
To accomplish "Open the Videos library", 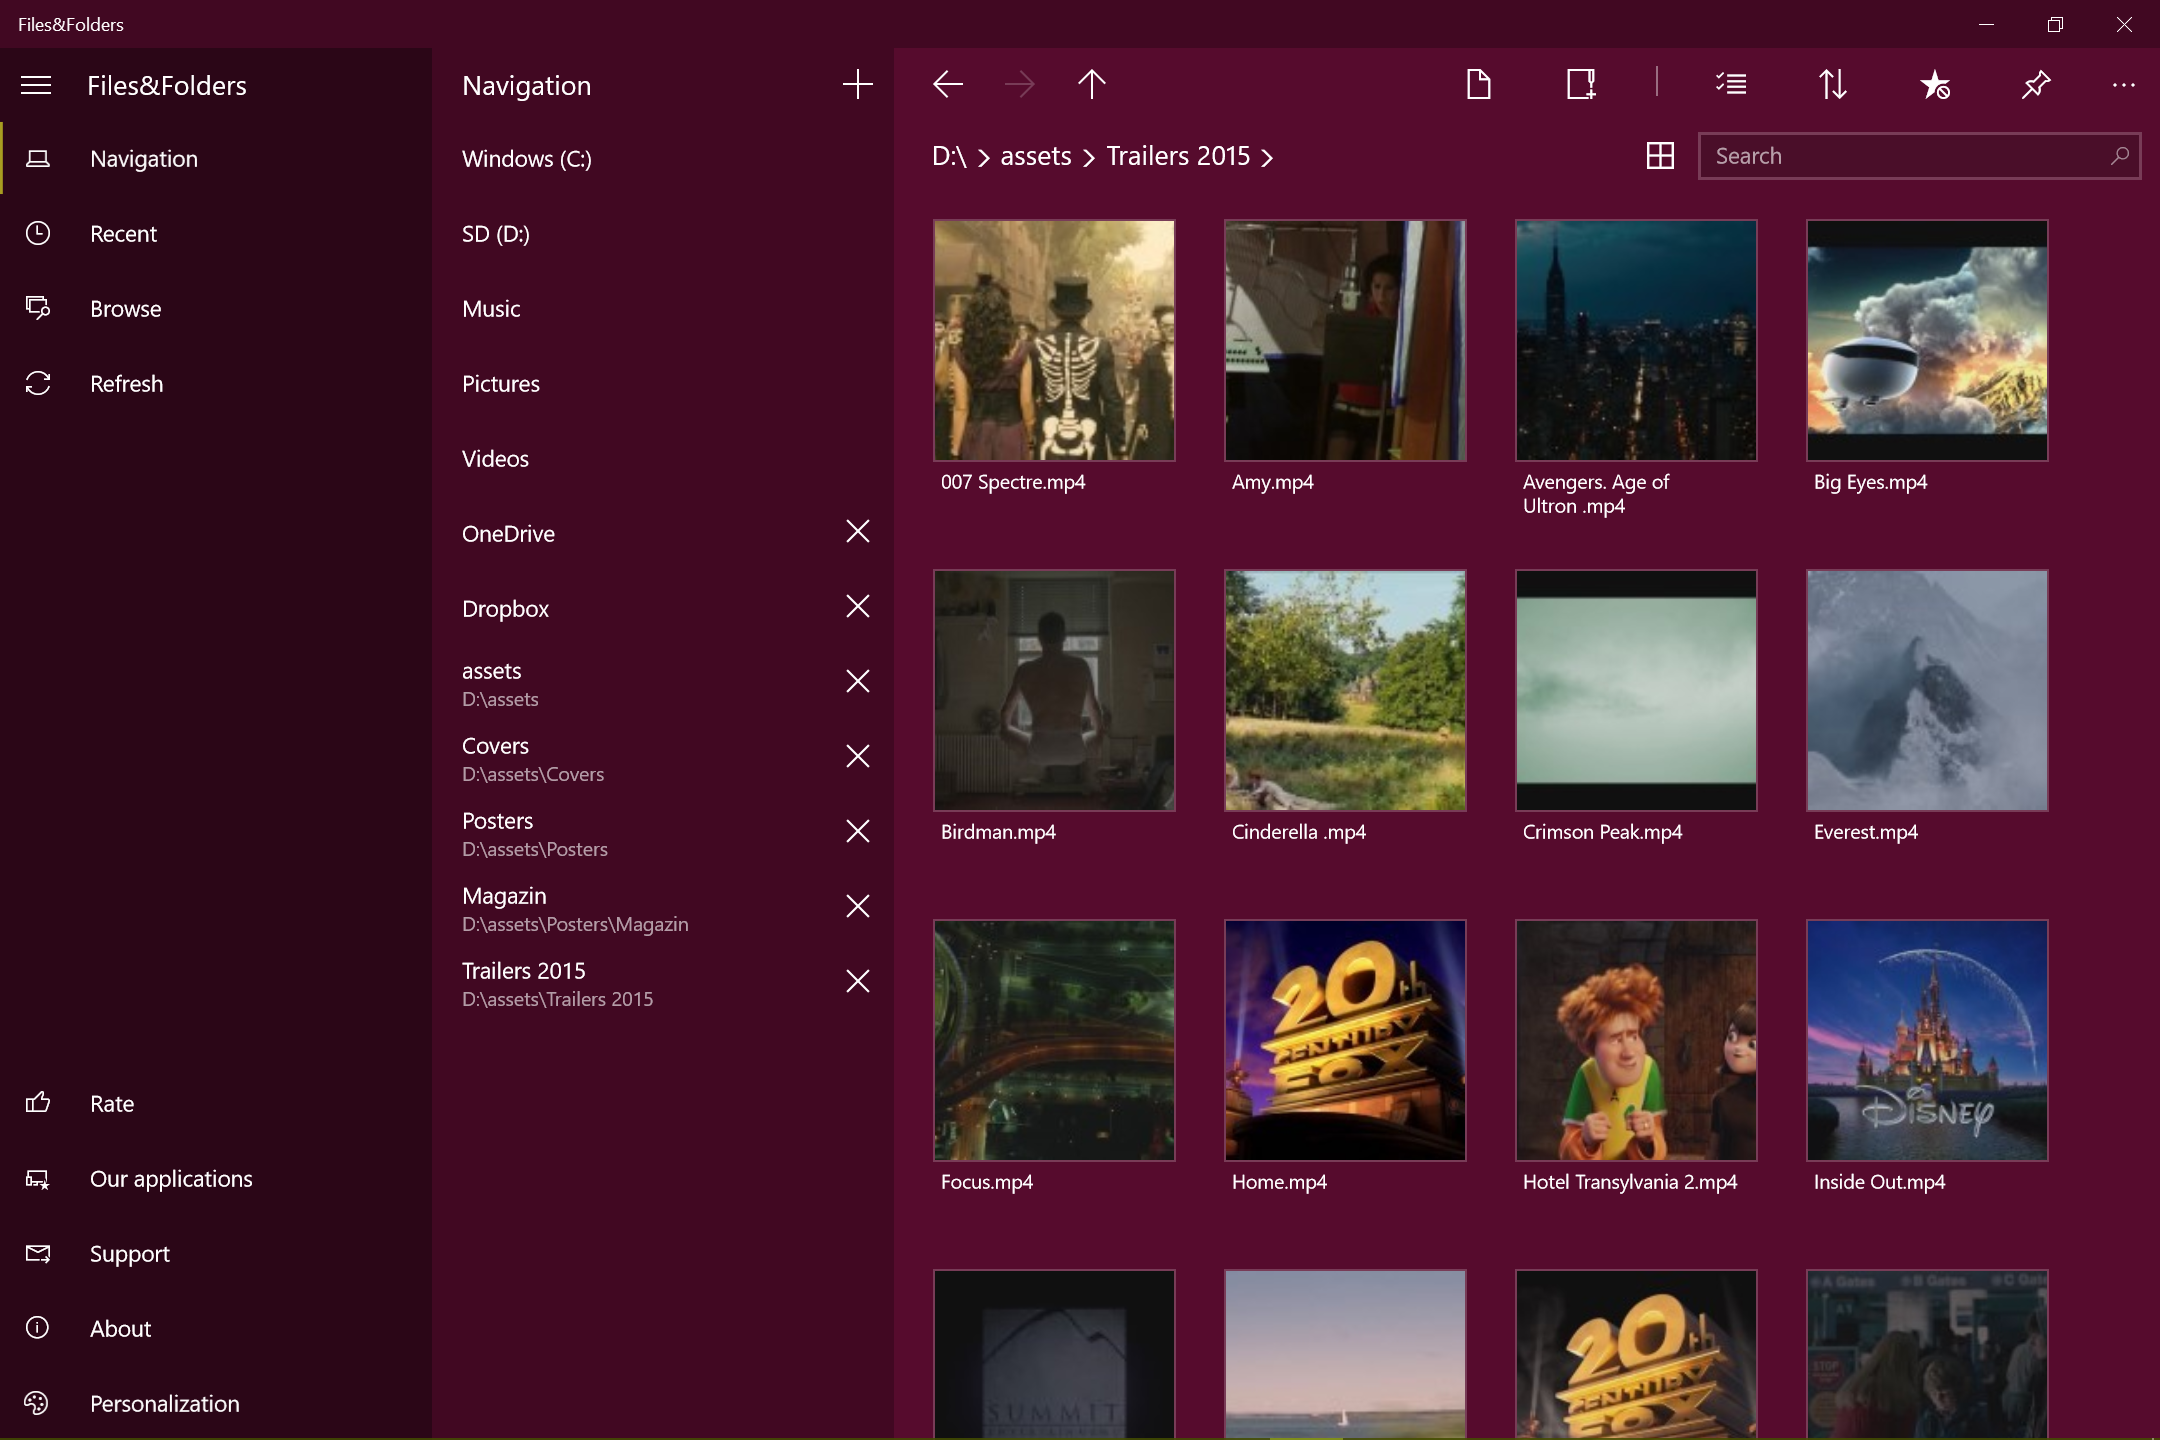I will point(663,459).
